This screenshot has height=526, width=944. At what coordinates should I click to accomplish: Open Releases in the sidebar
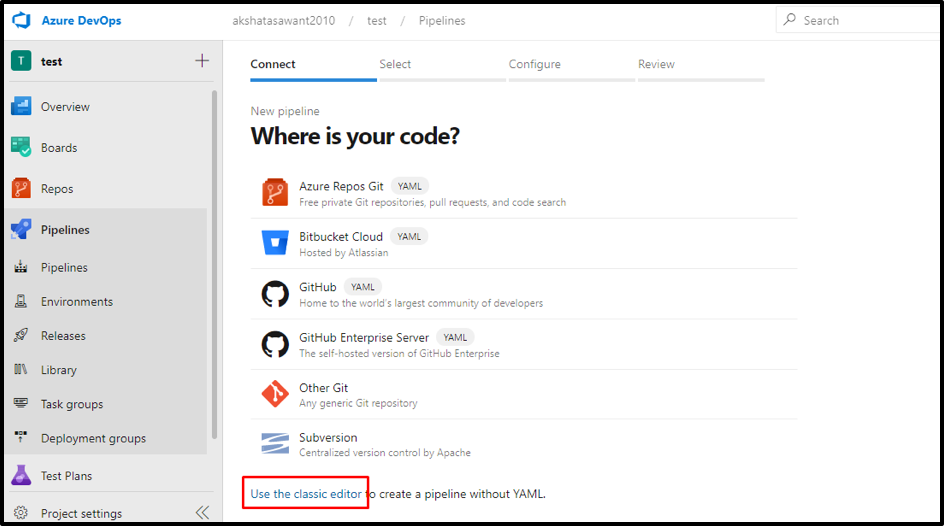click(x=63, y=336)
